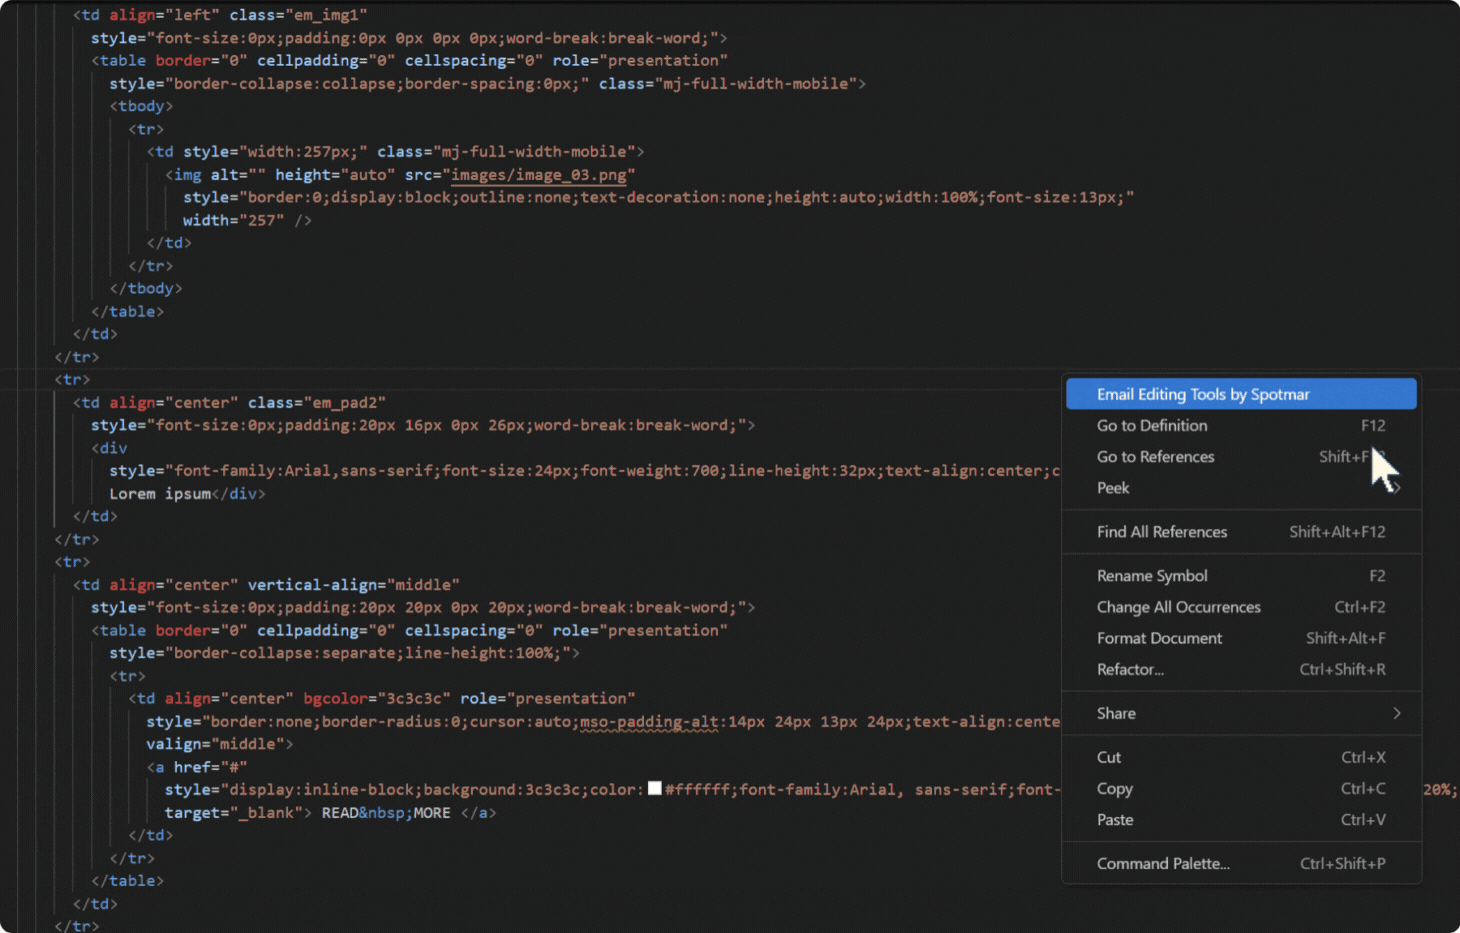
Task: Choose Change All Occurrences
Action: click(x=1178, y=607)
